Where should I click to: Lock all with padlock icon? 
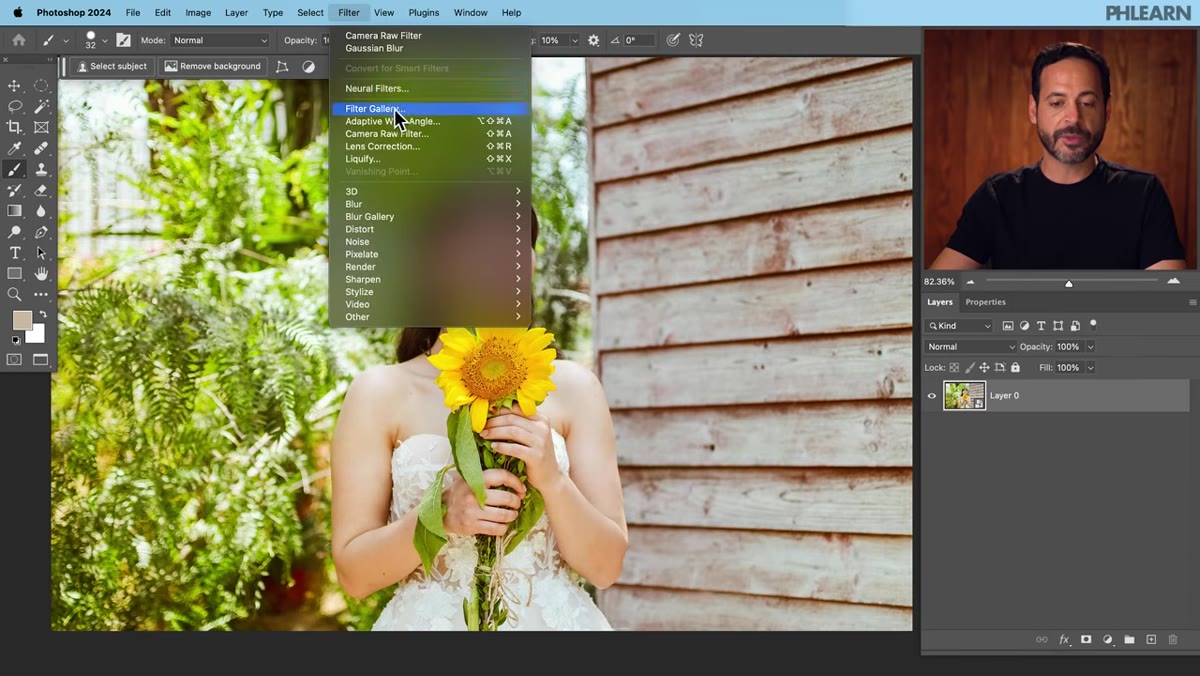[x=1015, y=368]
